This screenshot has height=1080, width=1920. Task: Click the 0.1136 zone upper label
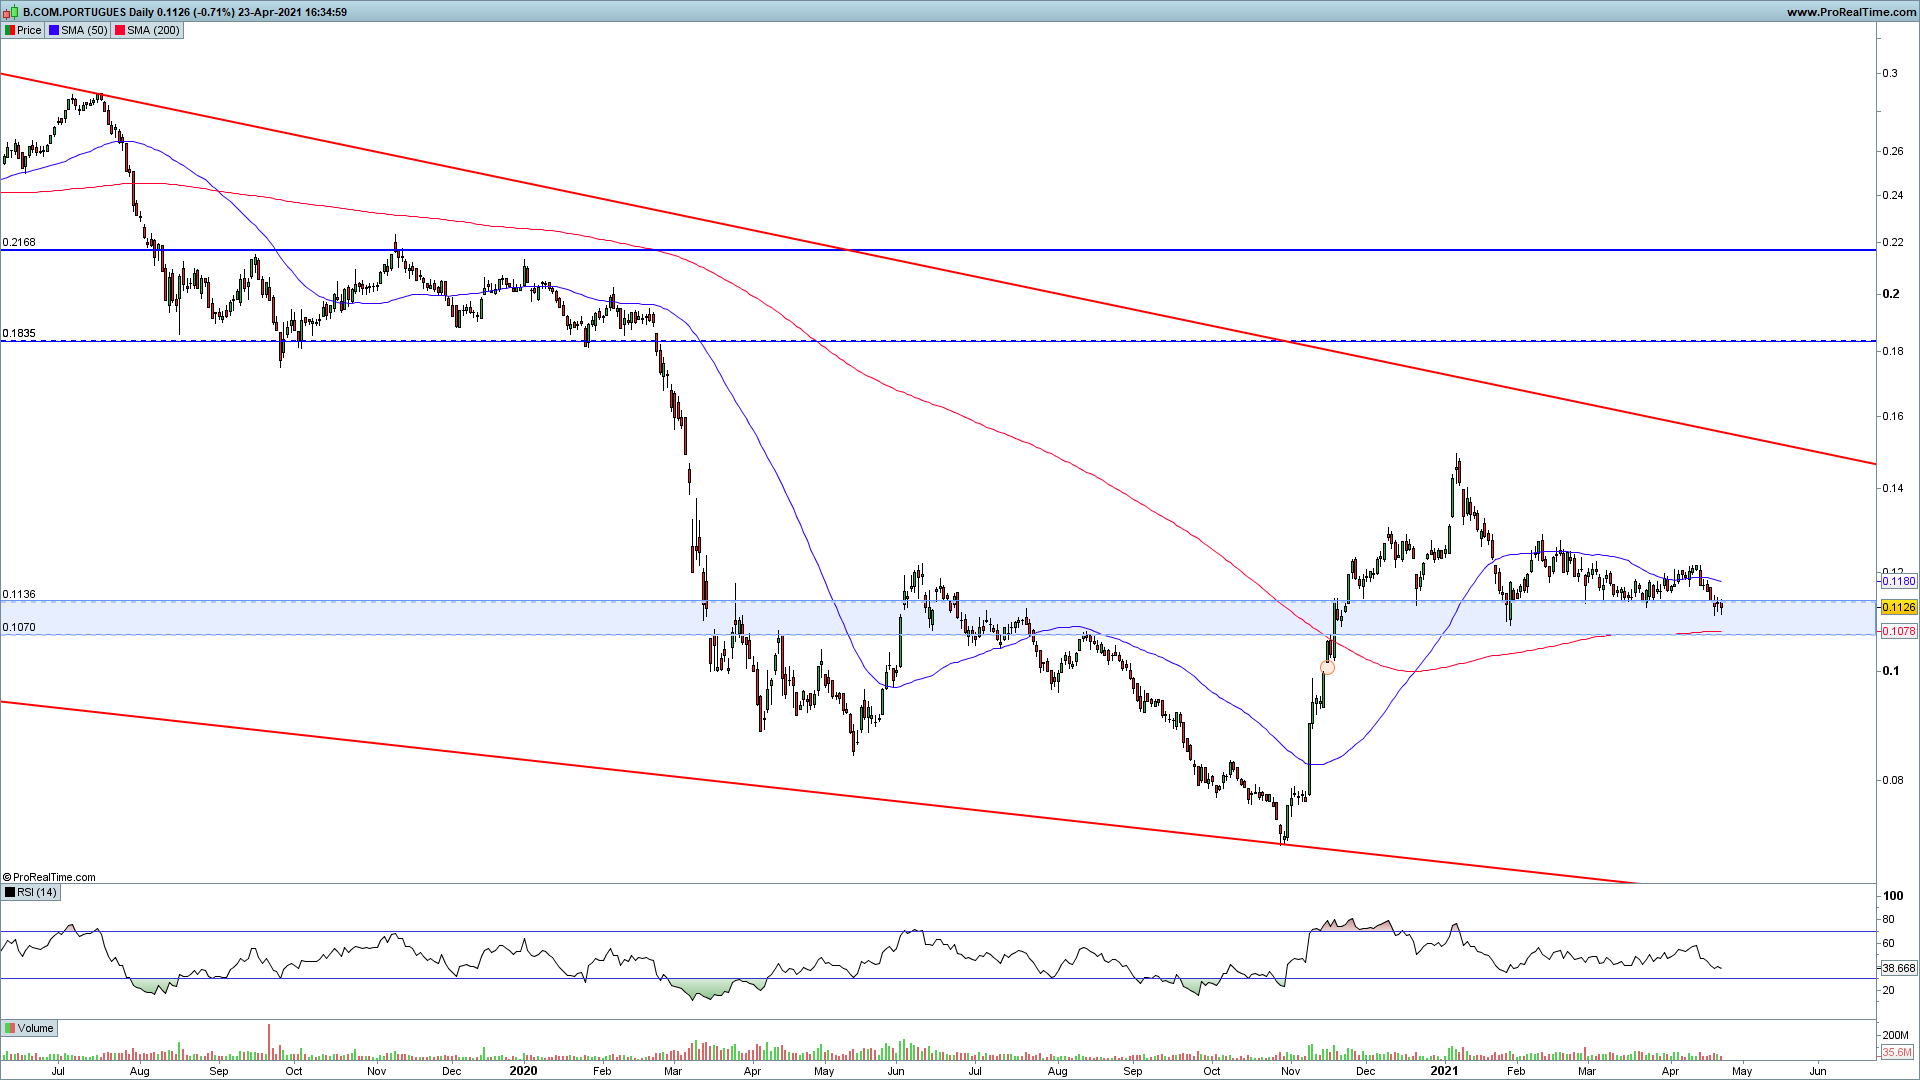pyautogui.click(x=19, y=594)
